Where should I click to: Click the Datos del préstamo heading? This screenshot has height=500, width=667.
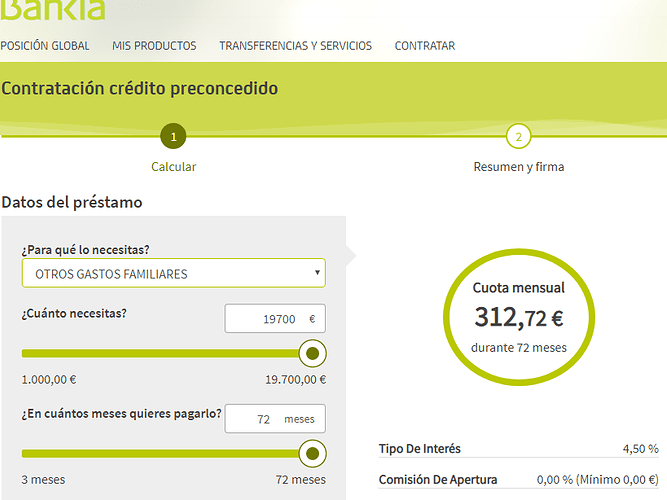pyautogui.click(x=72, y=202)
